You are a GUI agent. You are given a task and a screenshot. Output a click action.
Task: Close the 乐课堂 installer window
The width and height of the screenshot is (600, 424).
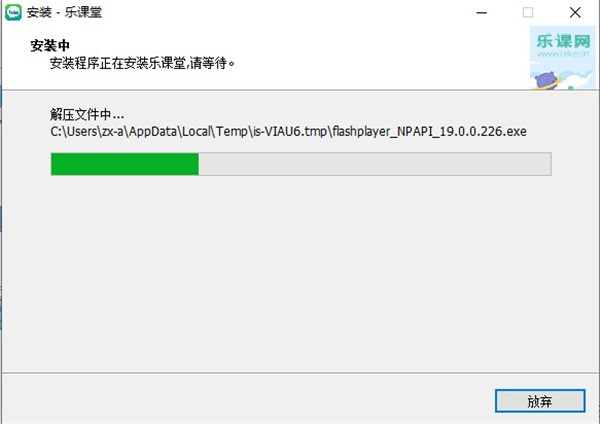(x=575, y=13)
